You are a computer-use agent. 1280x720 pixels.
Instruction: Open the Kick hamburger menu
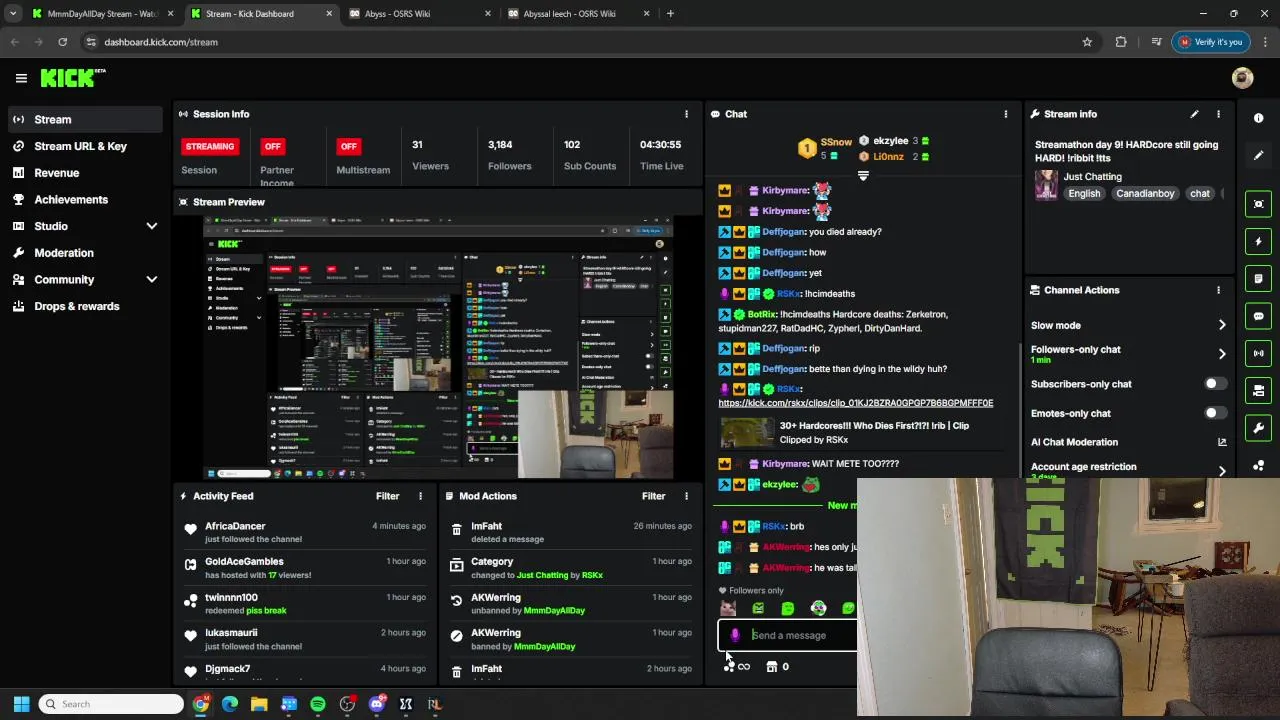pos(21,78)
